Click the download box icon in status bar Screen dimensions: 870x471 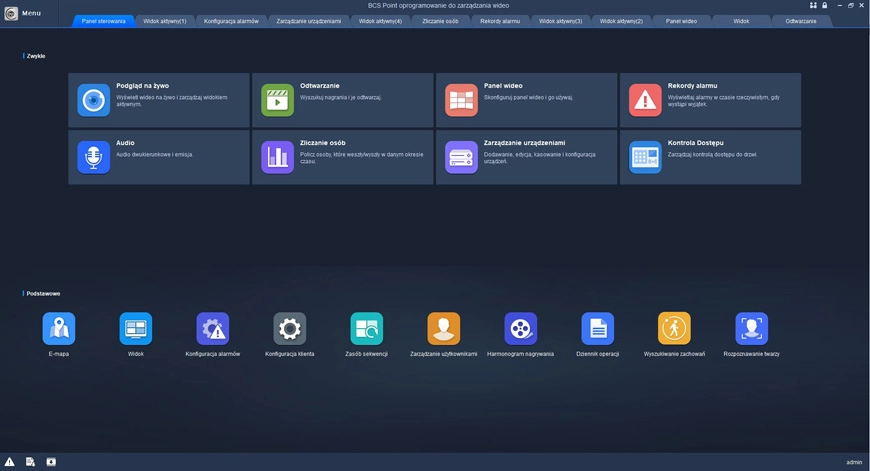point(51,462)
